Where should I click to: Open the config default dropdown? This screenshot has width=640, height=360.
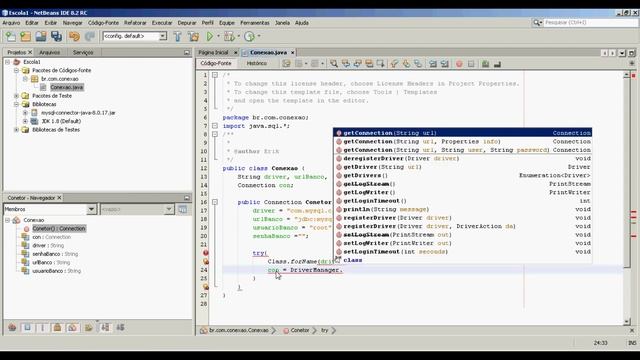162,36
